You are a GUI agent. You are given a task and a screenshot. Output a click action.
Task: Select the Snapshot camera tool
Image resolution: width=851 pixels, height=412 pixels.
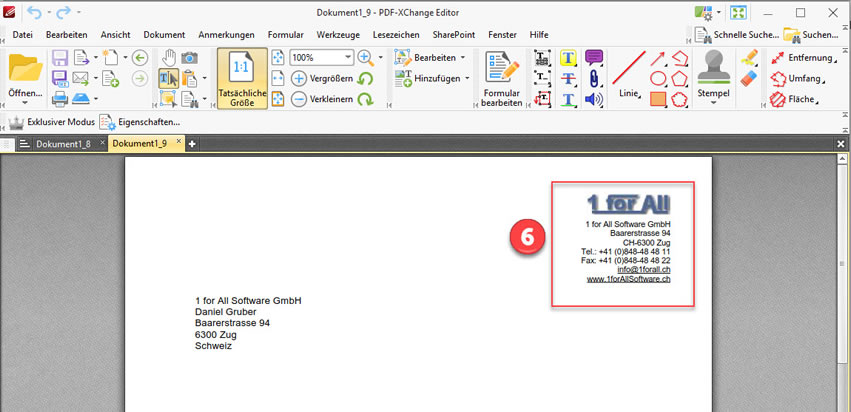(189, 58)
